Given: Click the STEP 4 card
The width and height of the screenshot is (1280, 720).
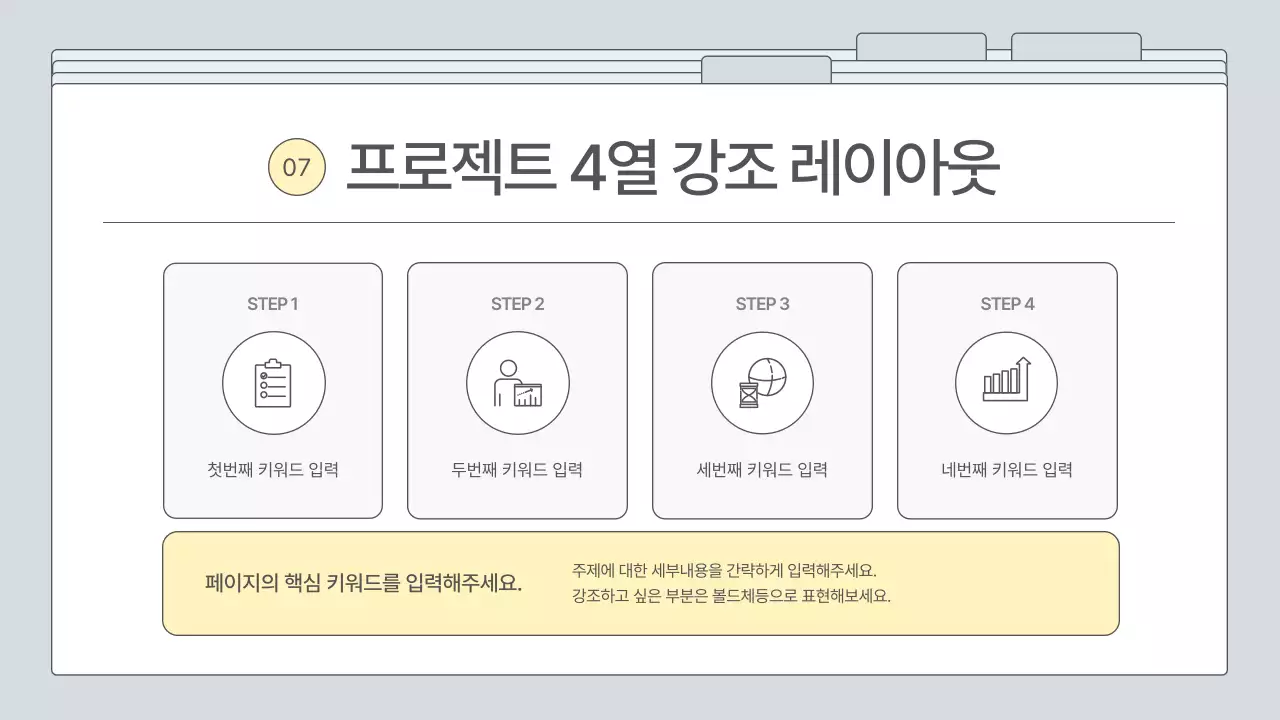Looking at the screenshot, I should (x=1006, y=390).
